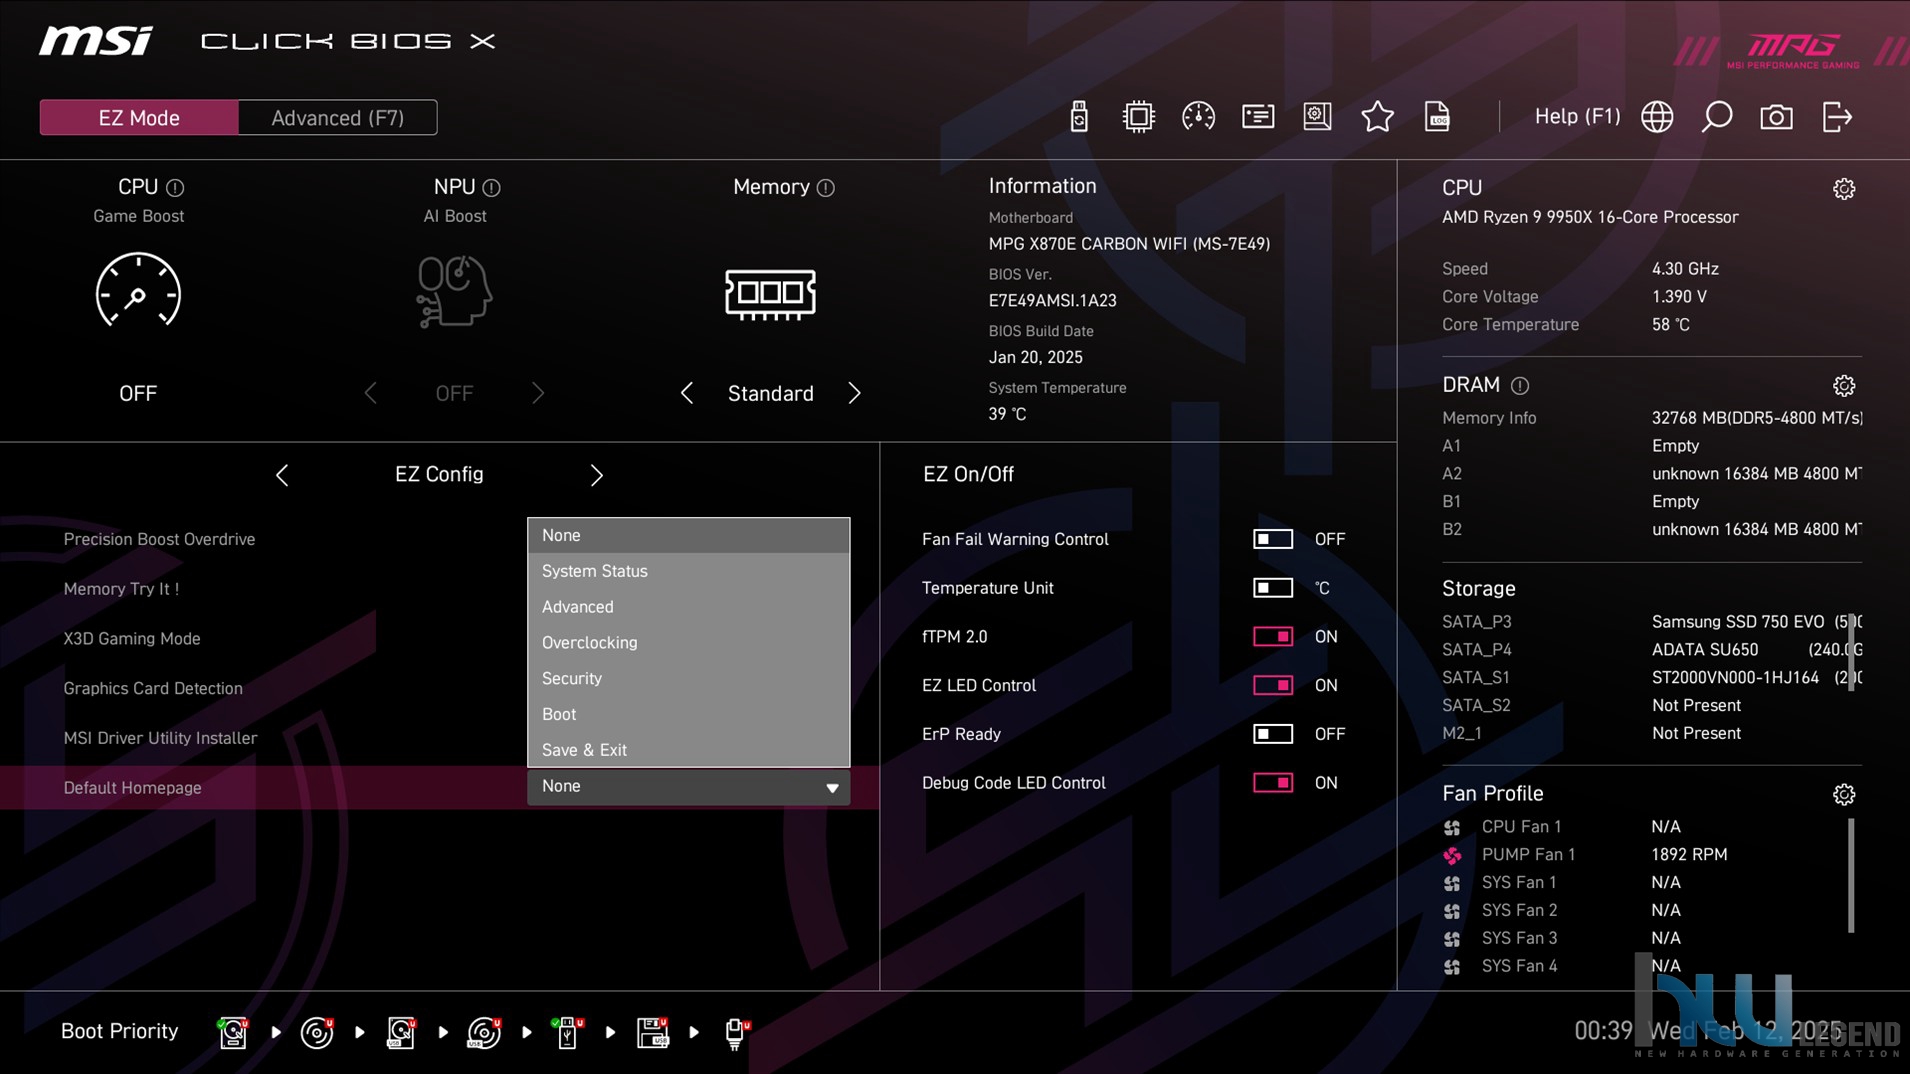
Task: Toggle EZ LED Control switch
Action: (1272, 685)
